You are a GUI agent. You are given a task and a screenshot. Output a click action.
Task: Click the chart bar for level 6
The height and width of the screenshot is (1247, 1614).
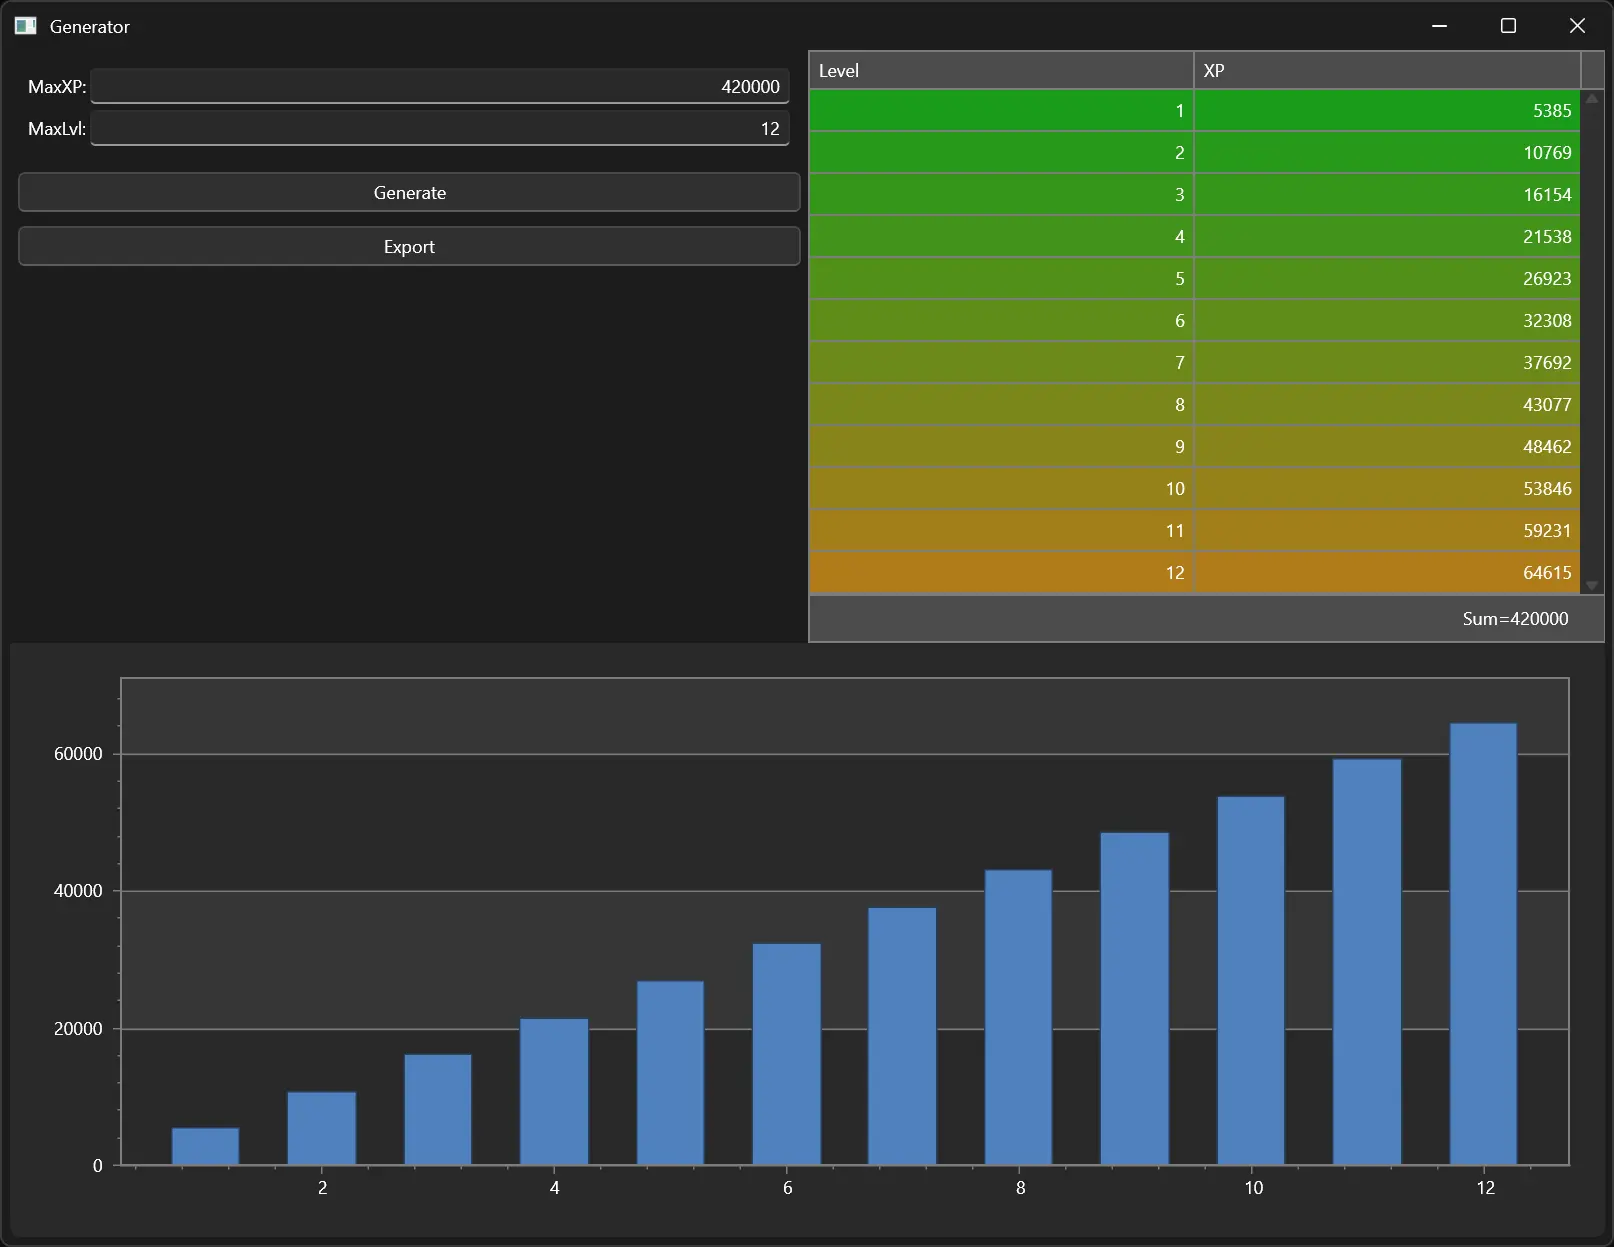point(787,1054)
